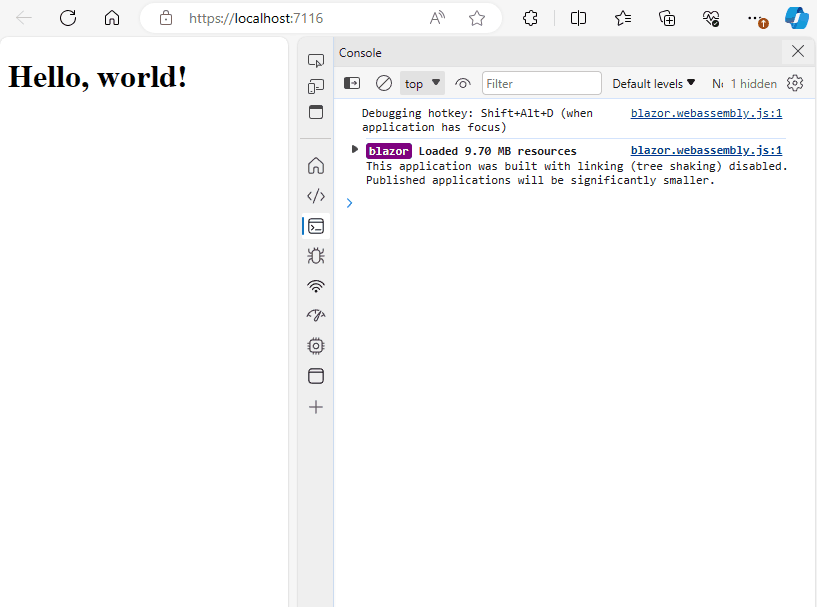Open the Memory chip icon panel

[316, 346]
